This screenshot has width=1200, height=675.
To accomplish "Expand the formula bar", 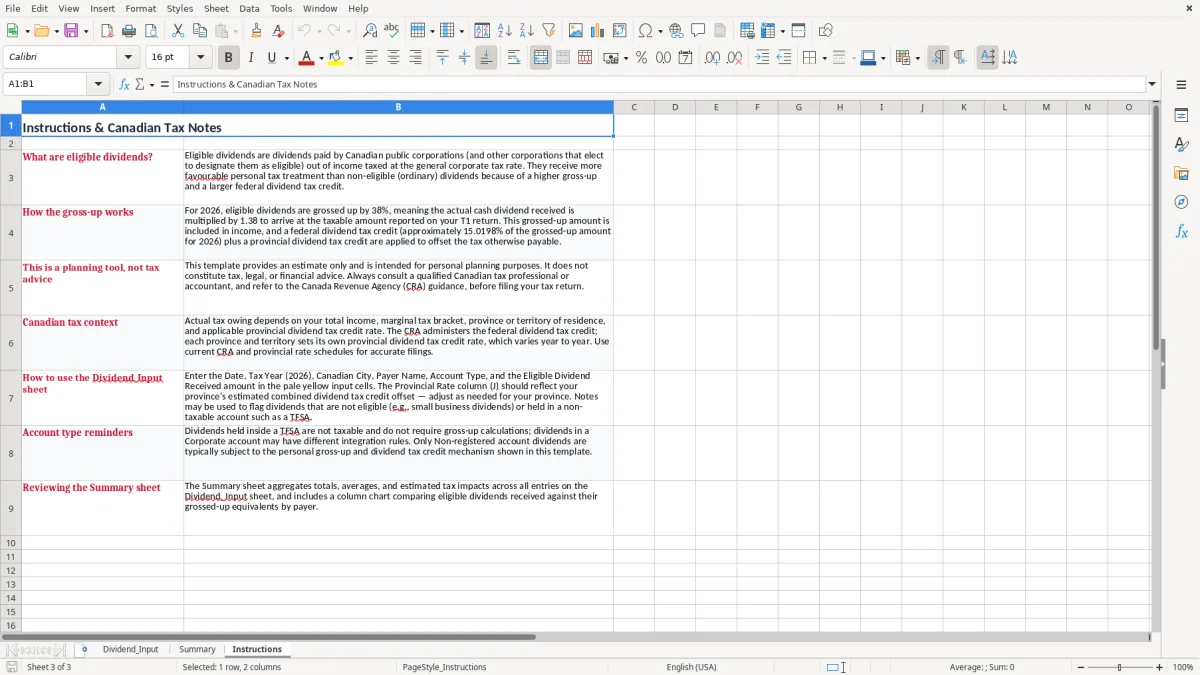I will point(1152,84).
